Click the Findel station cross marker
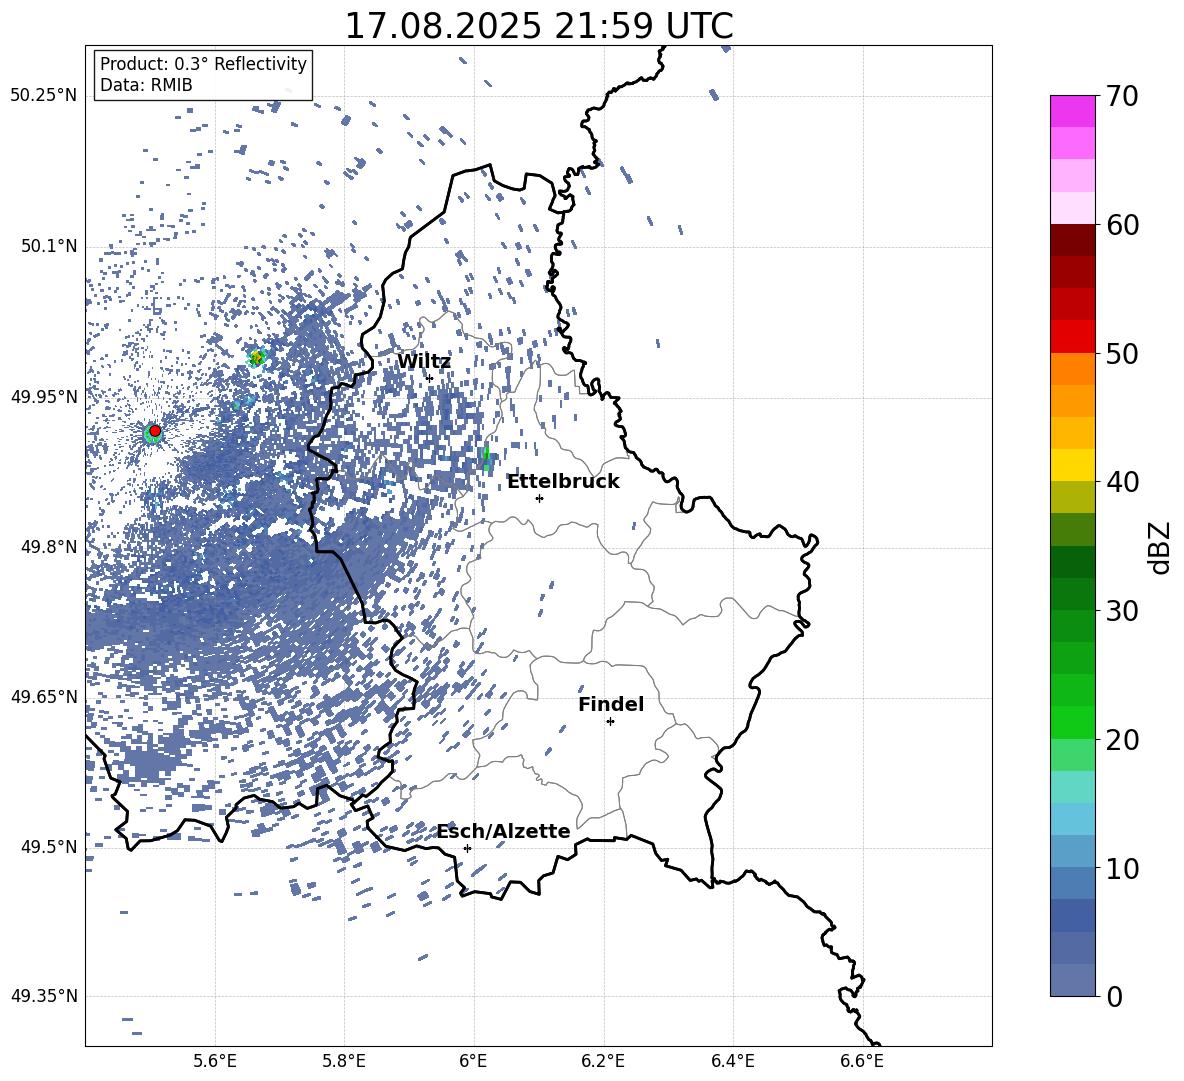The height and width of the screenshot is (1081, 1184). (610, 722)
